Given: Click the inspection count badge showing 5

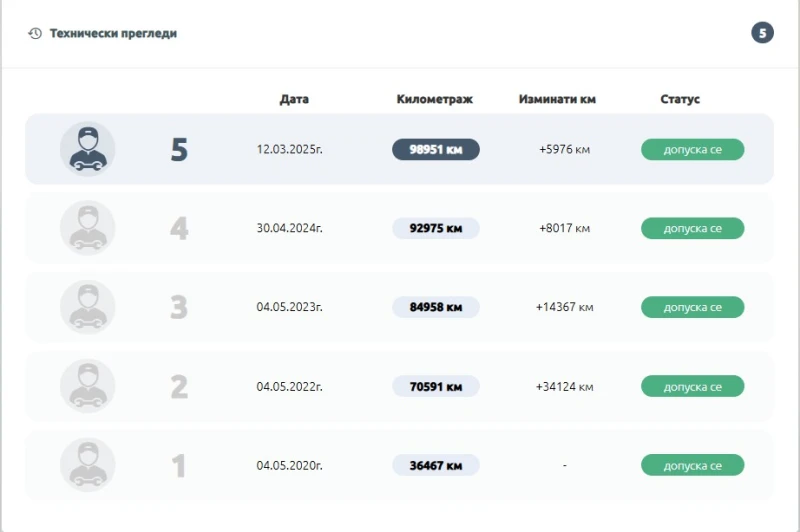Looking at the screenshot, I should [762, 33].
